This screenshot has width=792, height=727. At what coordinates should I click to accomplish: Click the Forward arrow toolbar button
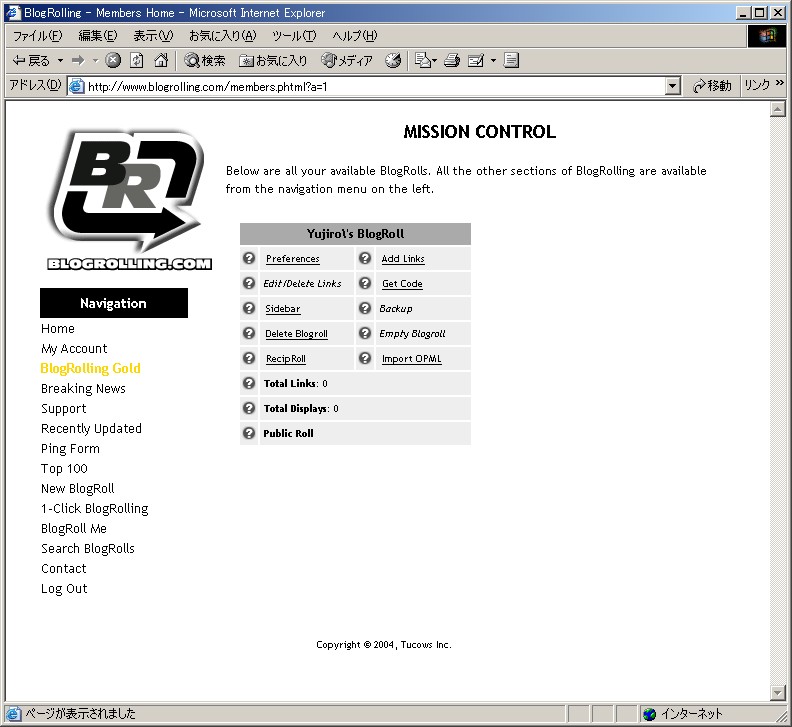point(78,61)
